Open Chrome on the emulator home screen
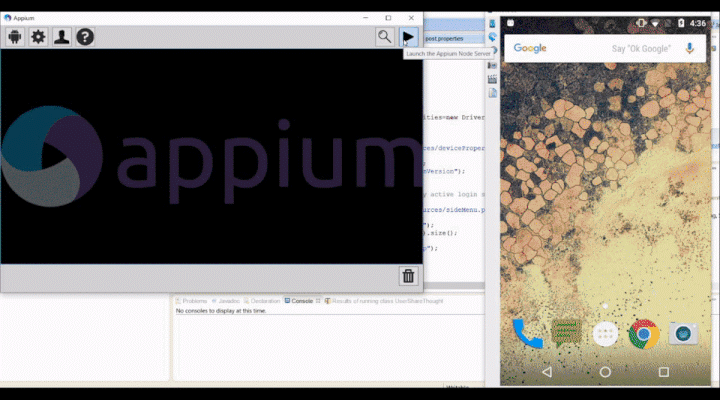 point(644,334)
